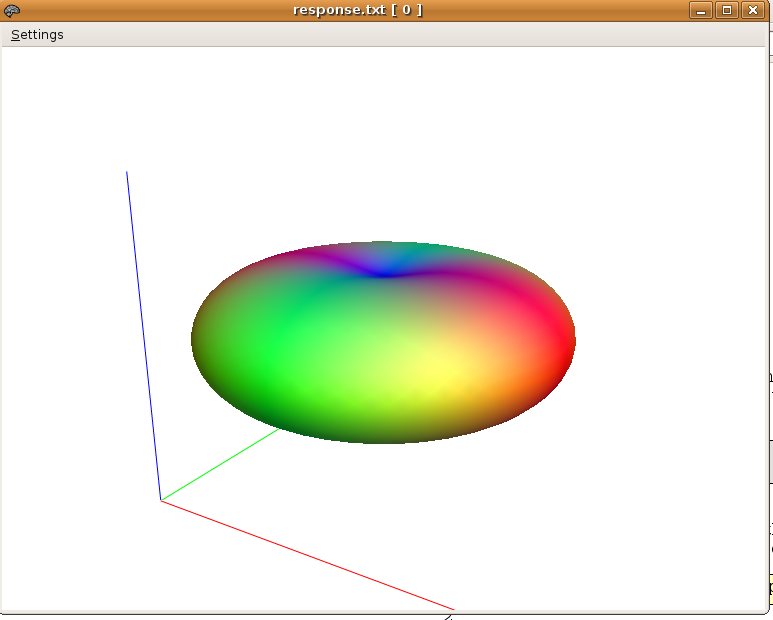
Task: Close the response.txt window
Action: 752,10
